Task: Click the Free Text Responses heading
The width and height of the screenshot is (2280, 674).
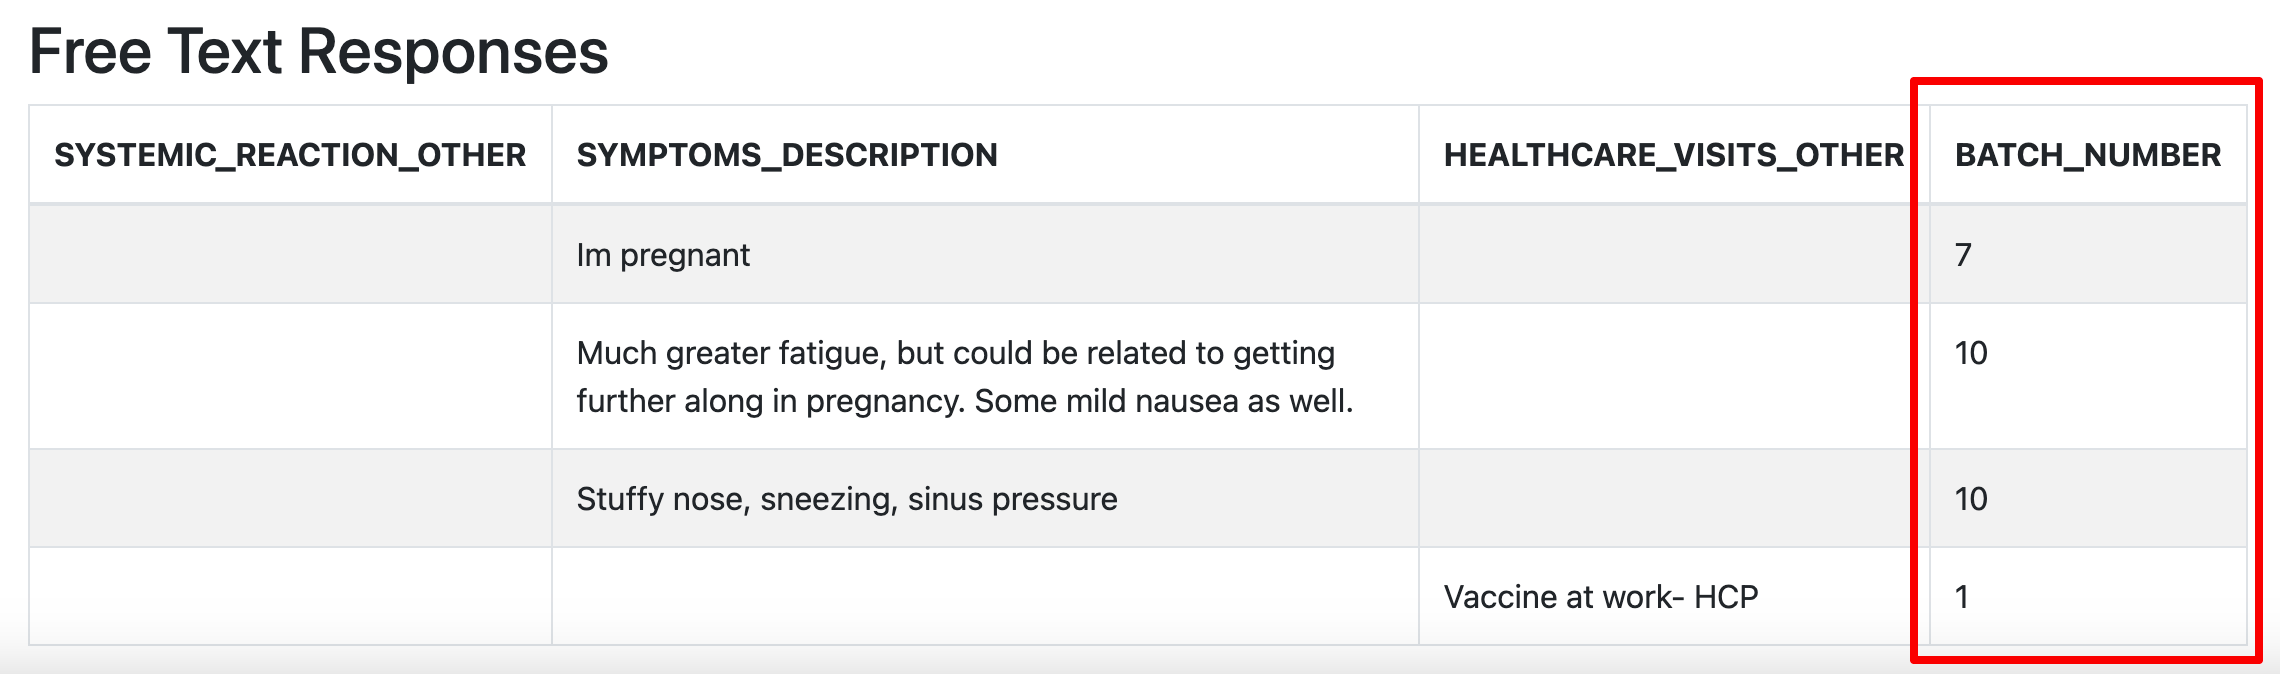Action: [x=319, y=52]
